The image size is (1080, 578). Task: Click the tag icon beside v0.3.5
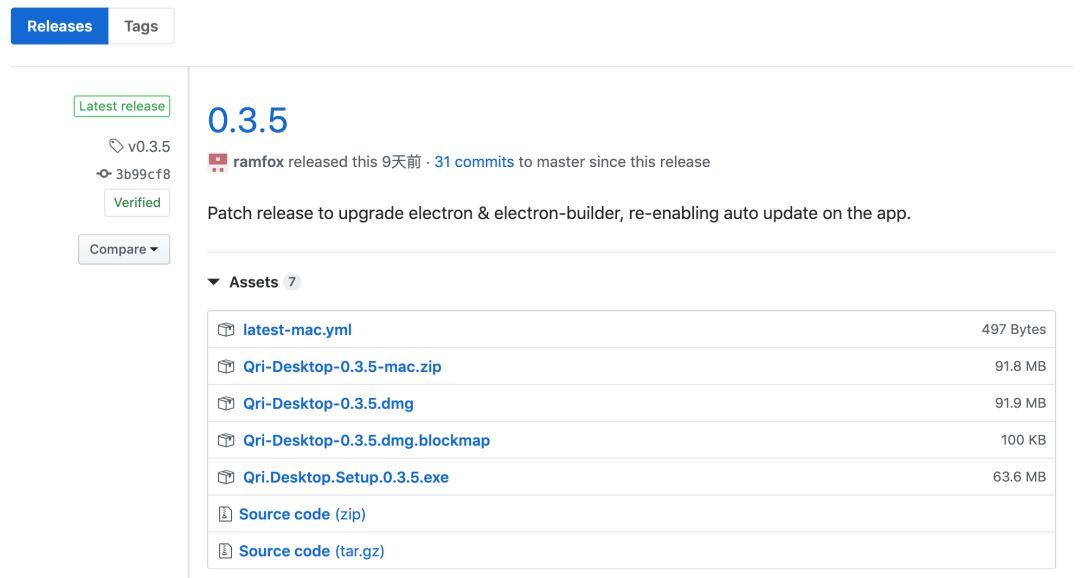pos(116,146)
